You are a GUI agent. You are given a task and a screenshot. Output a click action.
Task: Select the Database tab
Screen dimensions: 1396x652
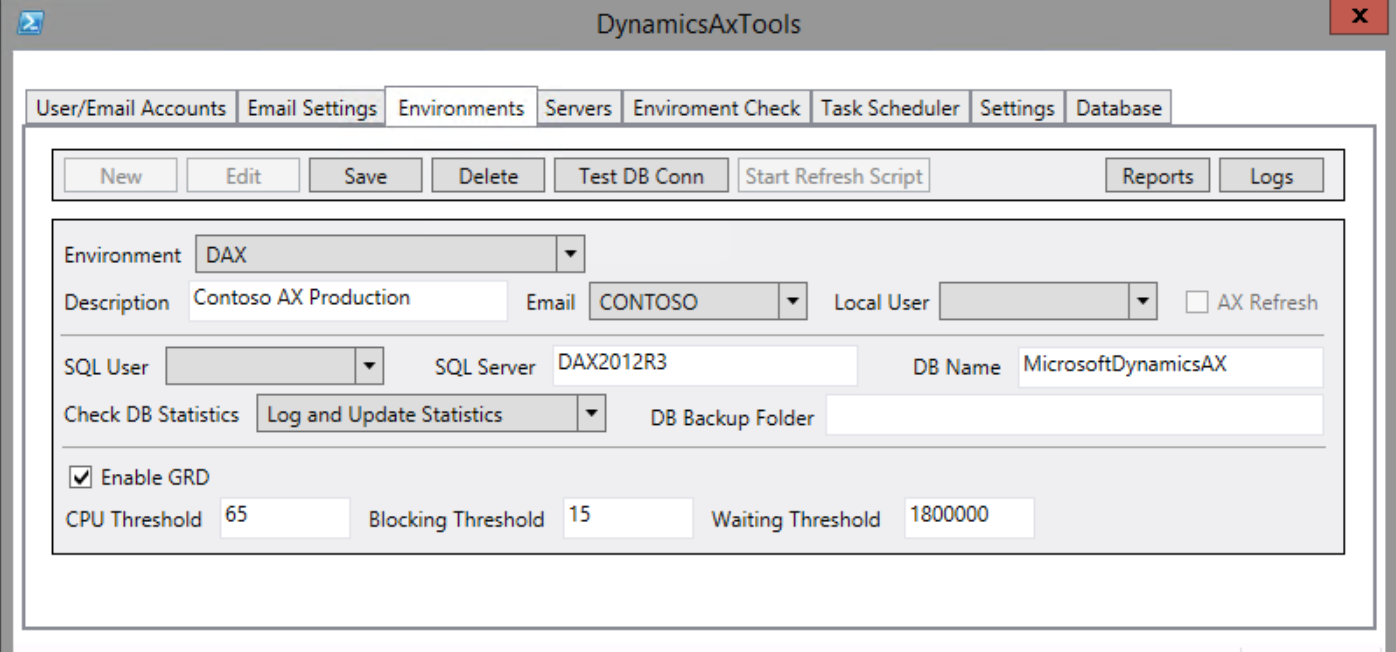1118,108
